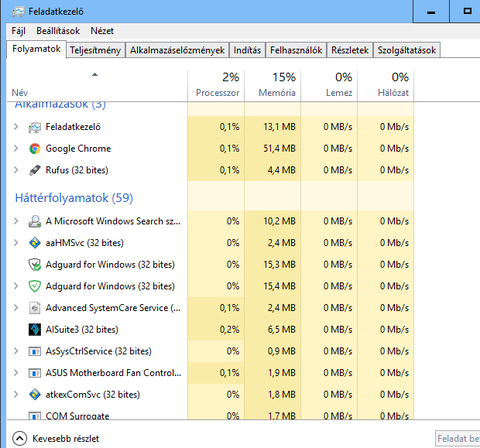Minimize the Feladatkezelő window
This screenshot has width=480, height=448.
tap(431, 12)
